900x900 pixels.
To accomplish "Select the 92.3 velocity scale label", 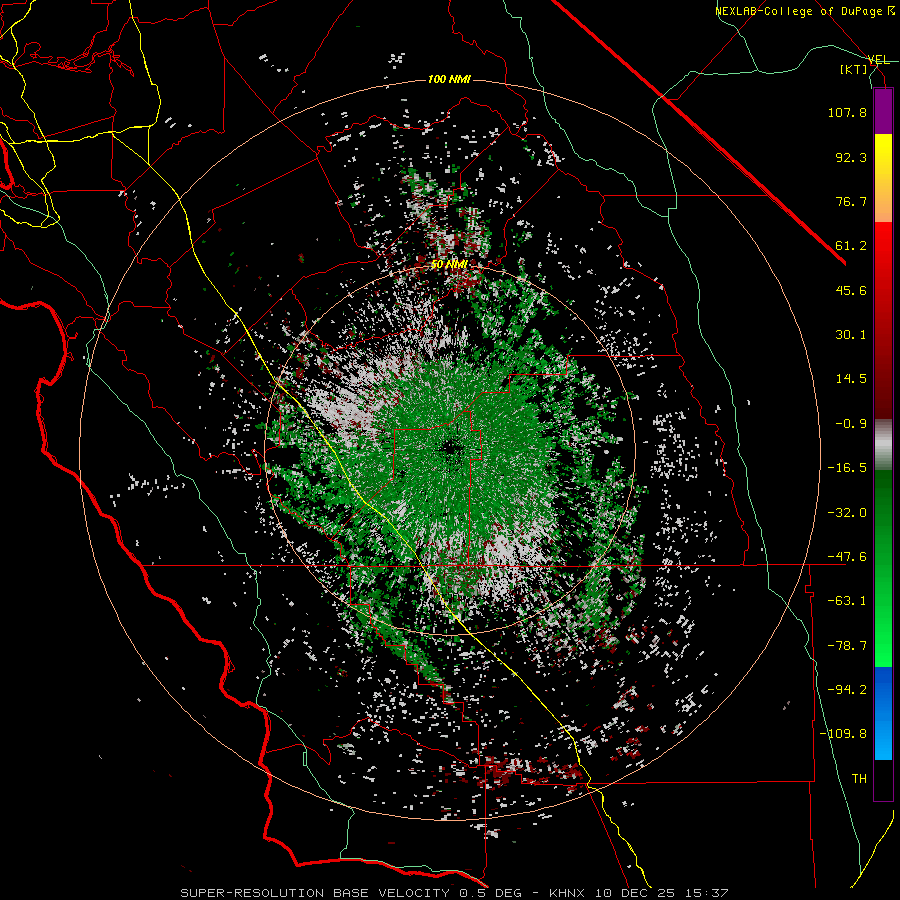I will pyautogui.click(x=851, y=157).
